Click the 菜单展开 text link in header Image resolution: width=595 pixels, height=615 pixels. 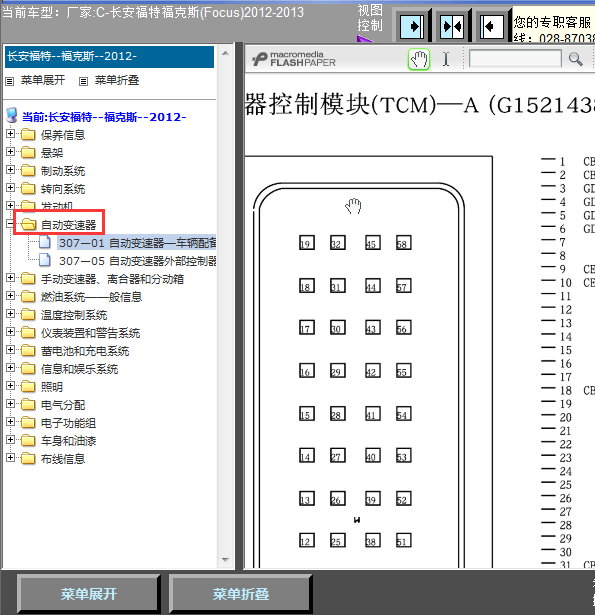point(43,80)
